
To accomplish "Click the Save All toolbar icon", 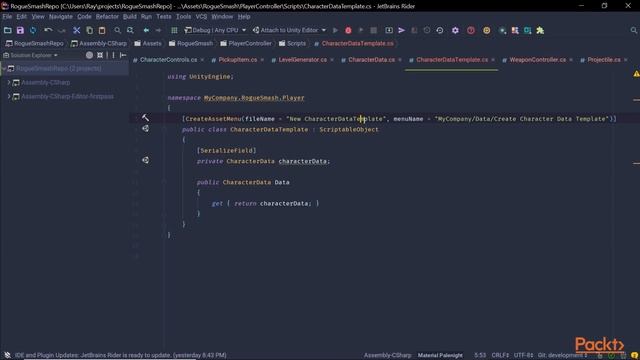I will point(20,30).
